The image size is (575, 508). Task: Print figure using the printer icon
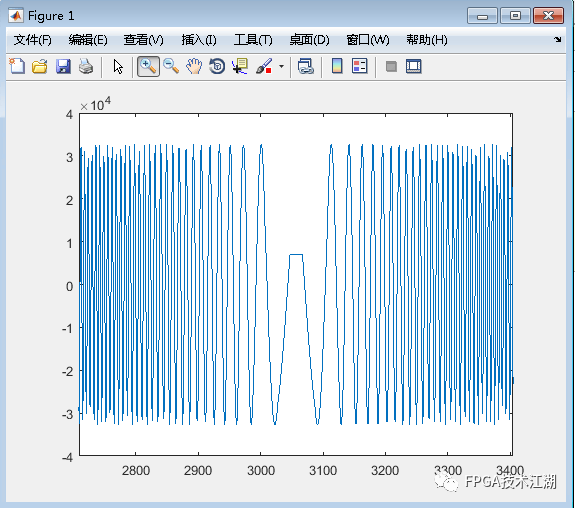[86, 66]
